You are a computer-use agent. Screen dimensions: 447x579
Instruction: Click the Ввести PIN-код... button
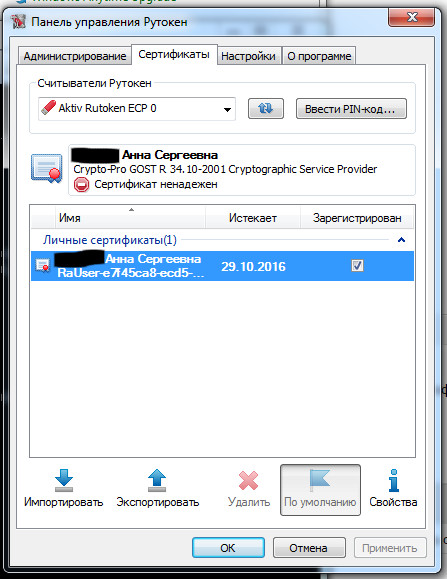(x=351, y=109)
